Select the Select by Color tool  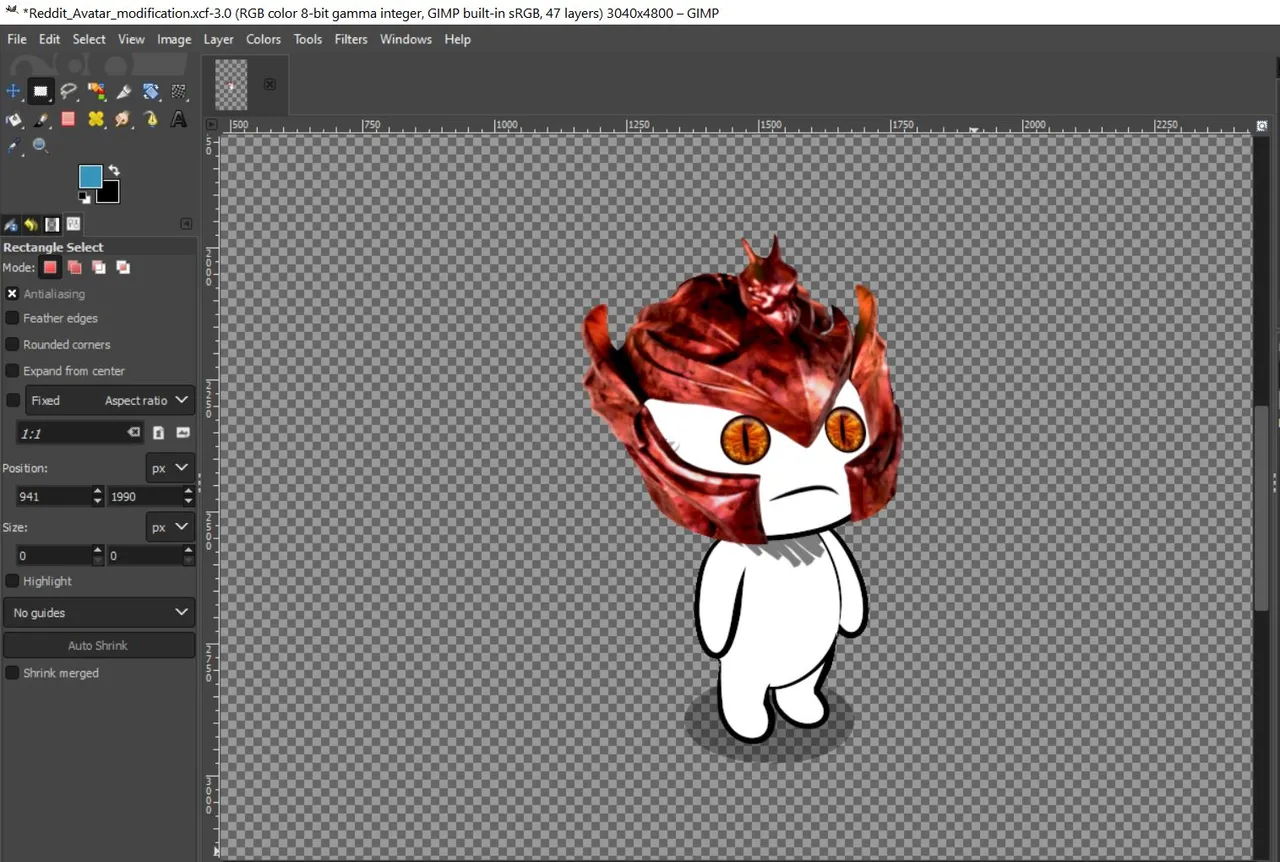(x=96, y=91)
